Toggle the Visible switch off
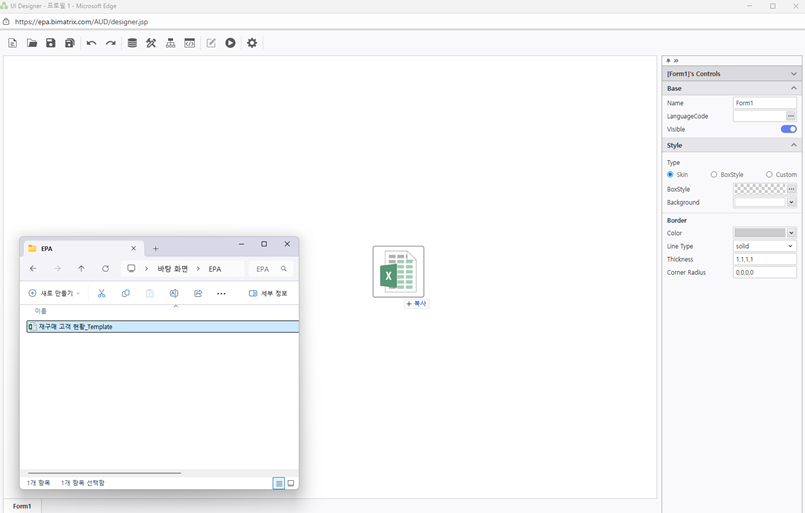 [788, 129]
